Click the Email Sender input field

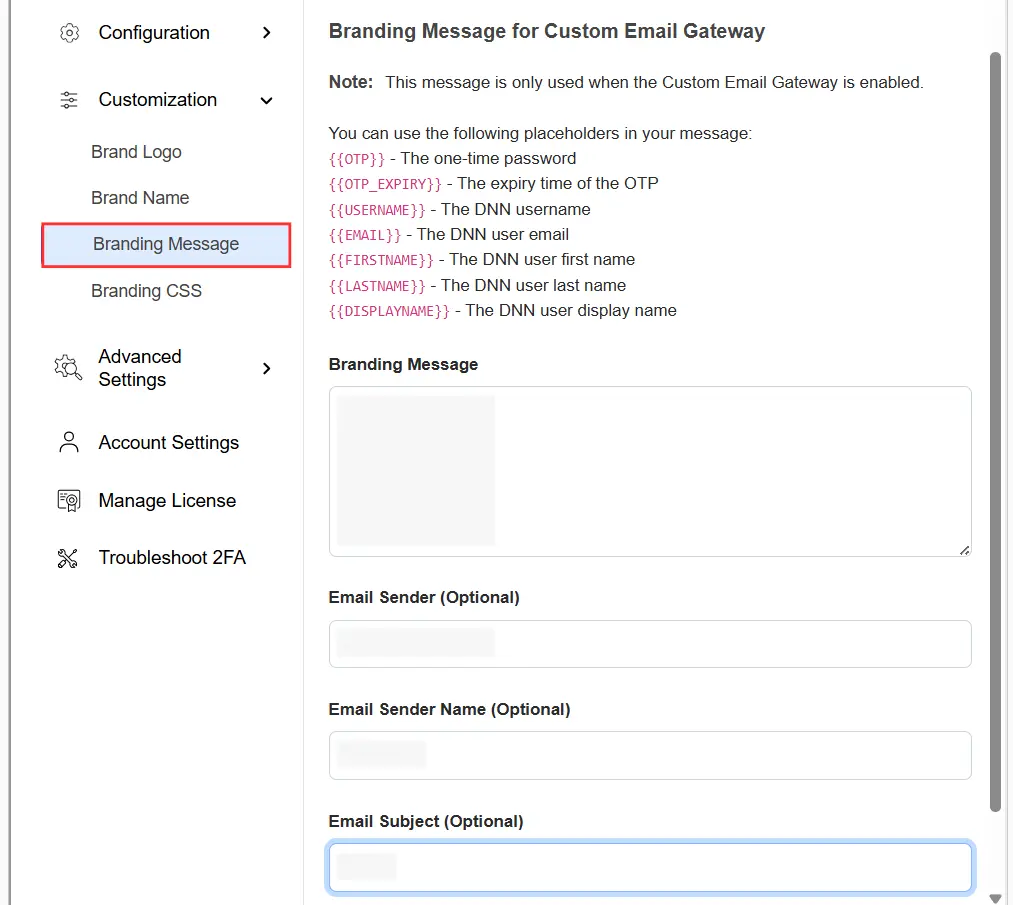(x=650, y=644)
